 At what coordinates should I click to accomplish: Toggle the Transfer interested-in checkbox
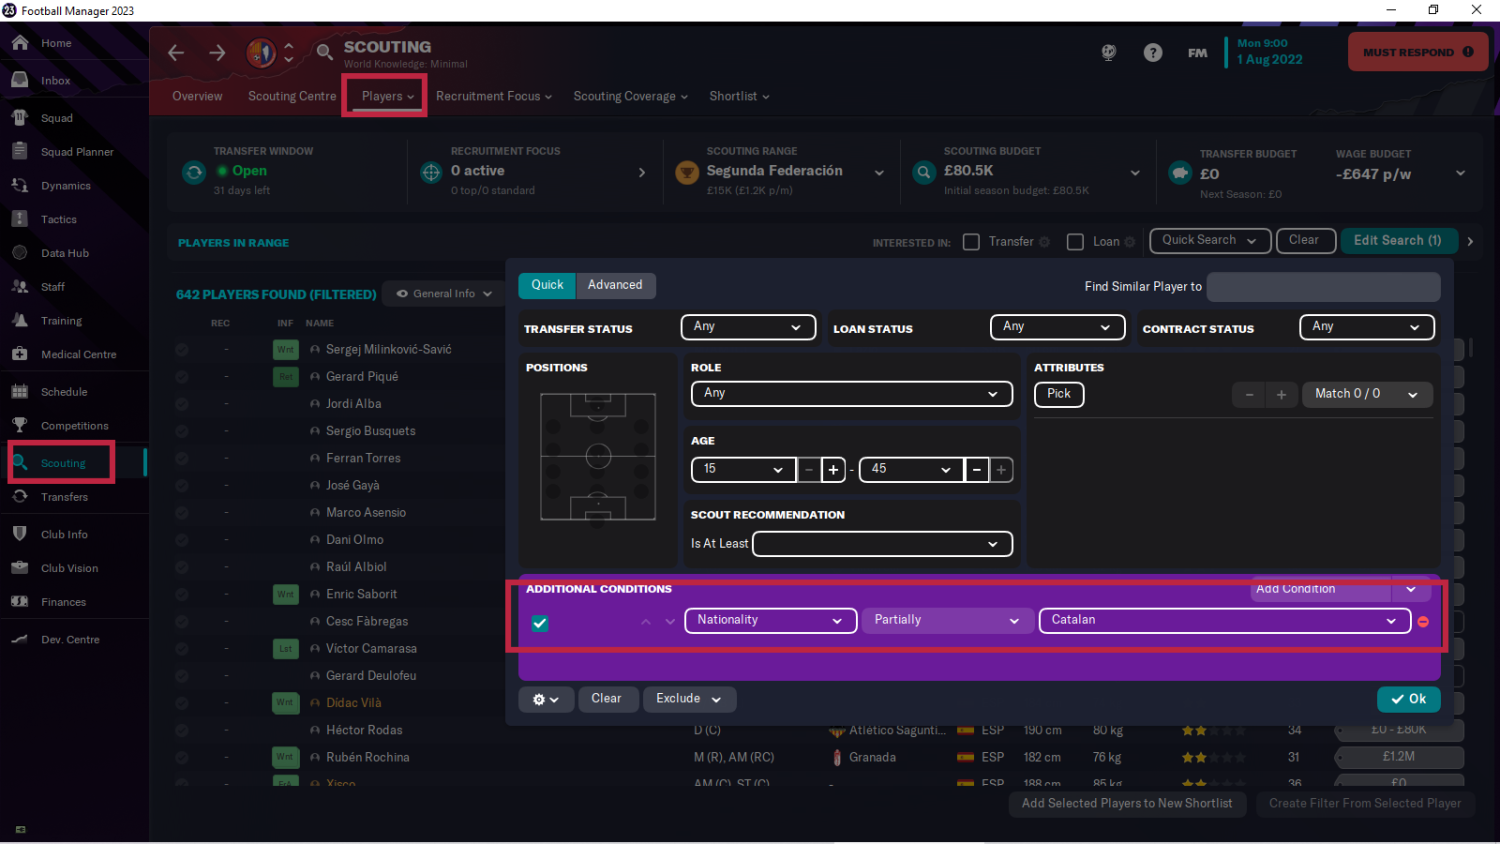point(971,242)
